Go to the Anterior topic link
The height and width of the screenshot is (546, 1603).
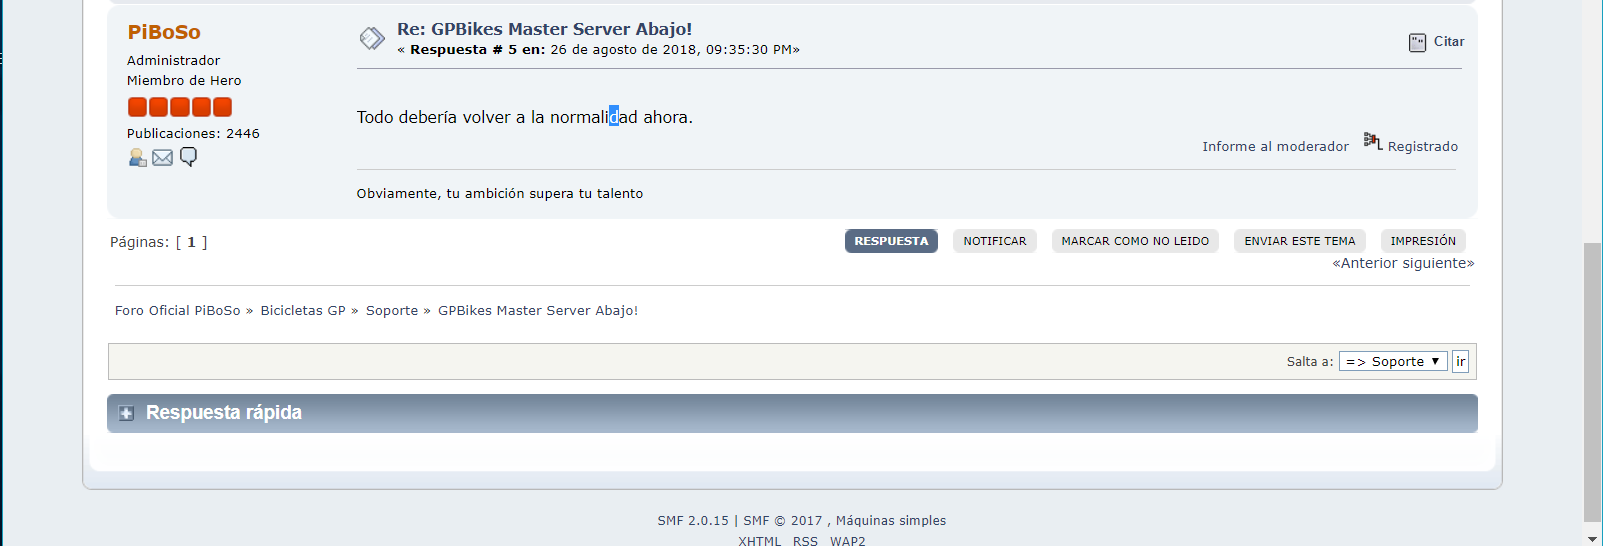tap(1365, 263)
